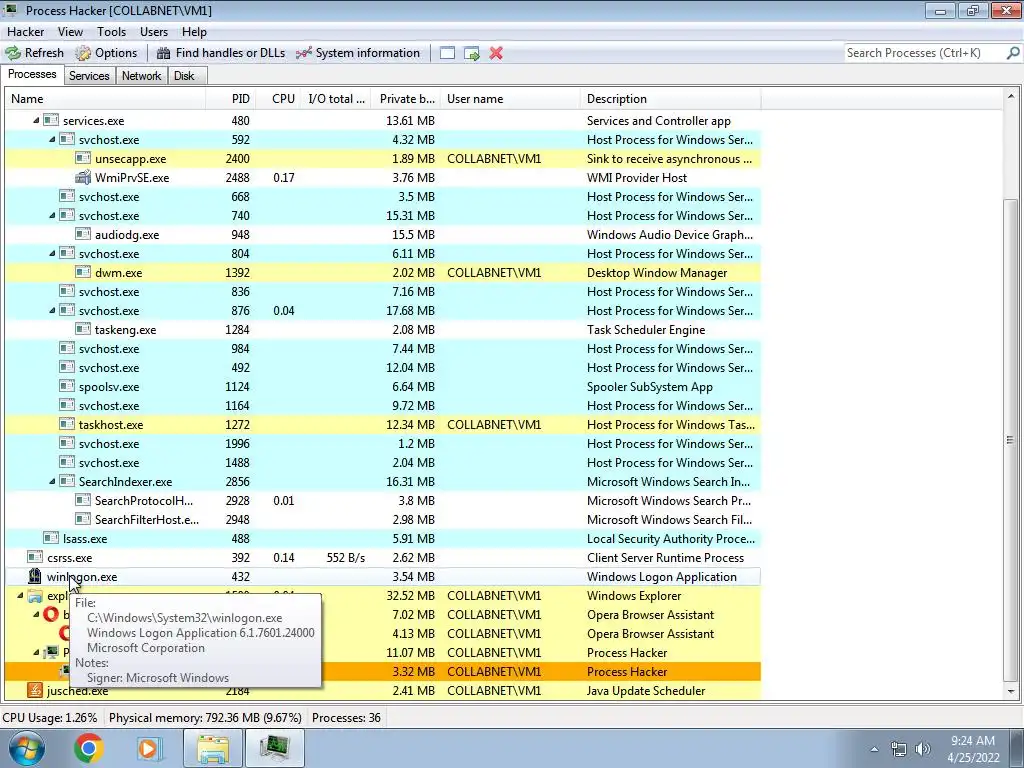This screenshot has width=1024, height=768.
Task: Open the Windows Start button
Action: pyautogui.click(x=26, y=748)
